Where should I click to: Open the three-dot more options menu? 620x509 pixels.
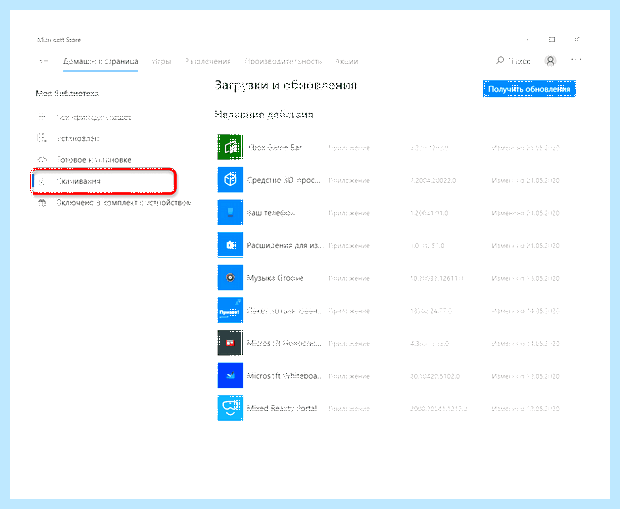576,61
